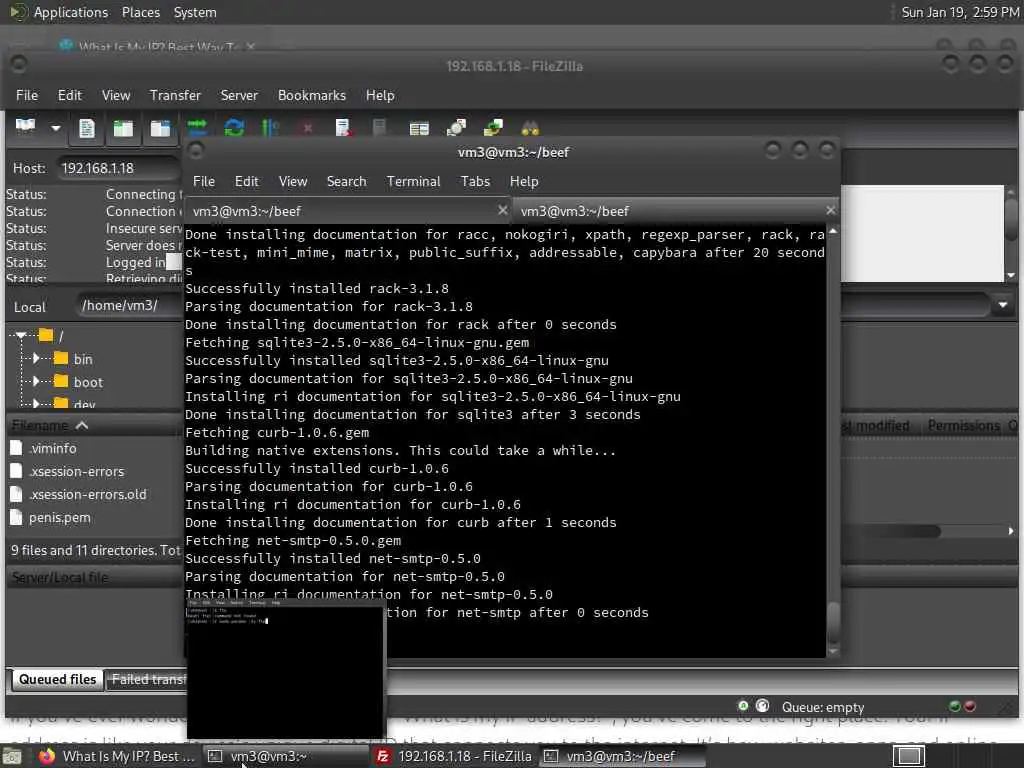
Task: Sort by Filename column header
Action: 95,426
